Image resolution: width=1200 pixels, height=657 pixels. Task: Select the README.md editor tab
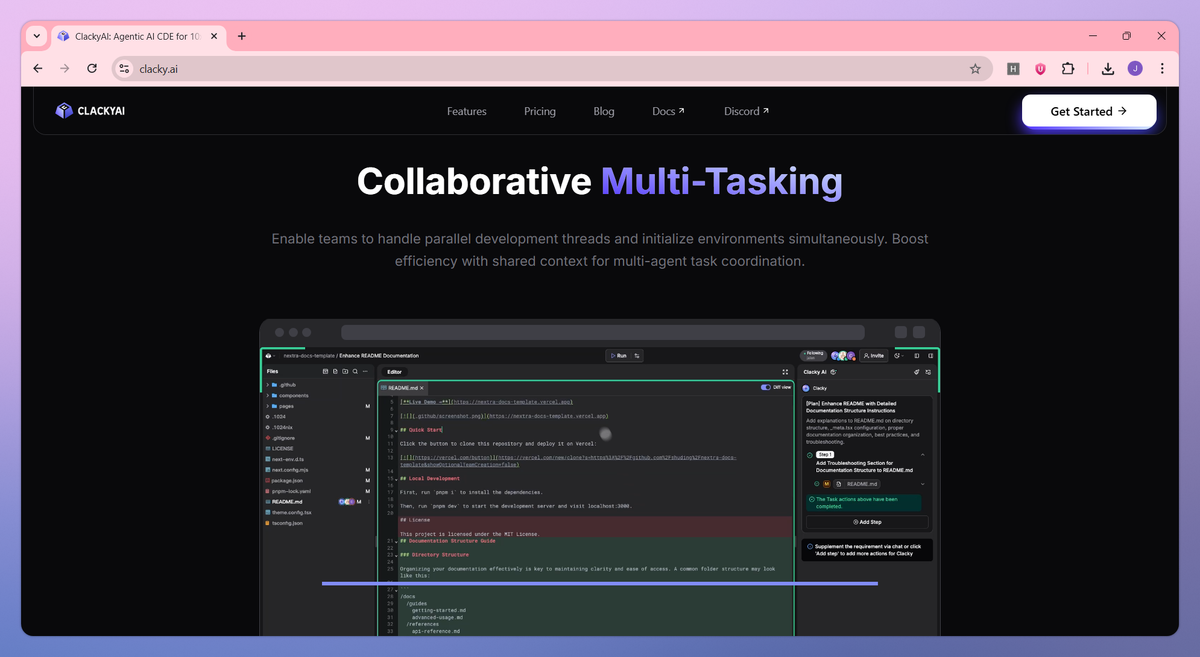(402, 388)
